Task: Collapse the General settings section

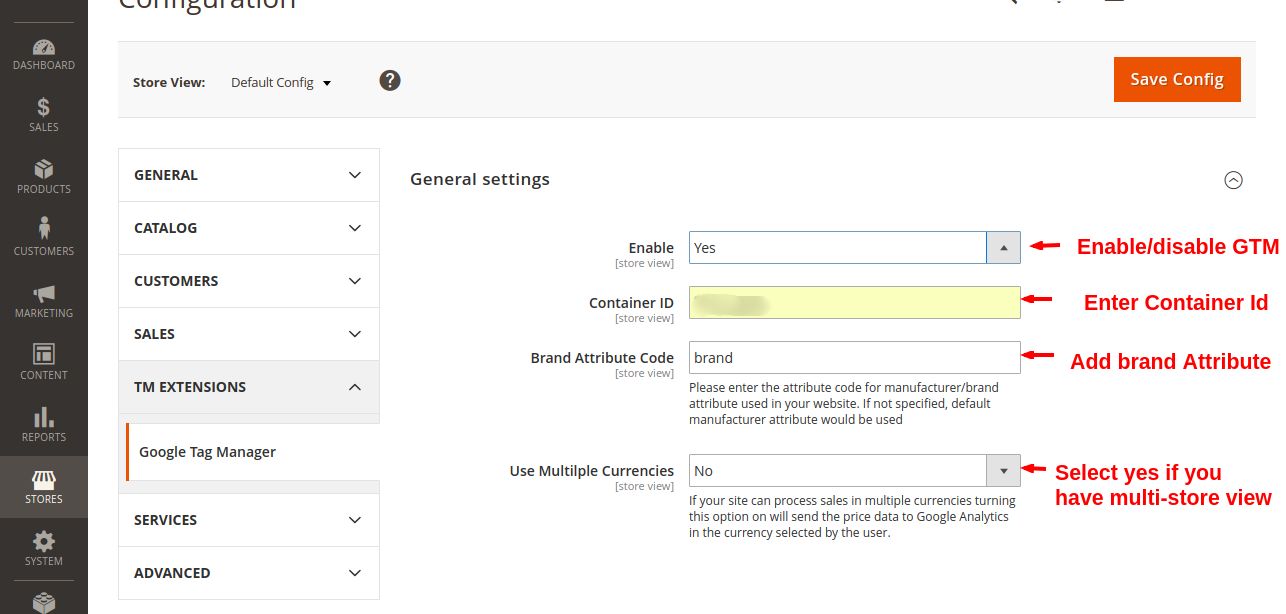Action: [1233, 180]
